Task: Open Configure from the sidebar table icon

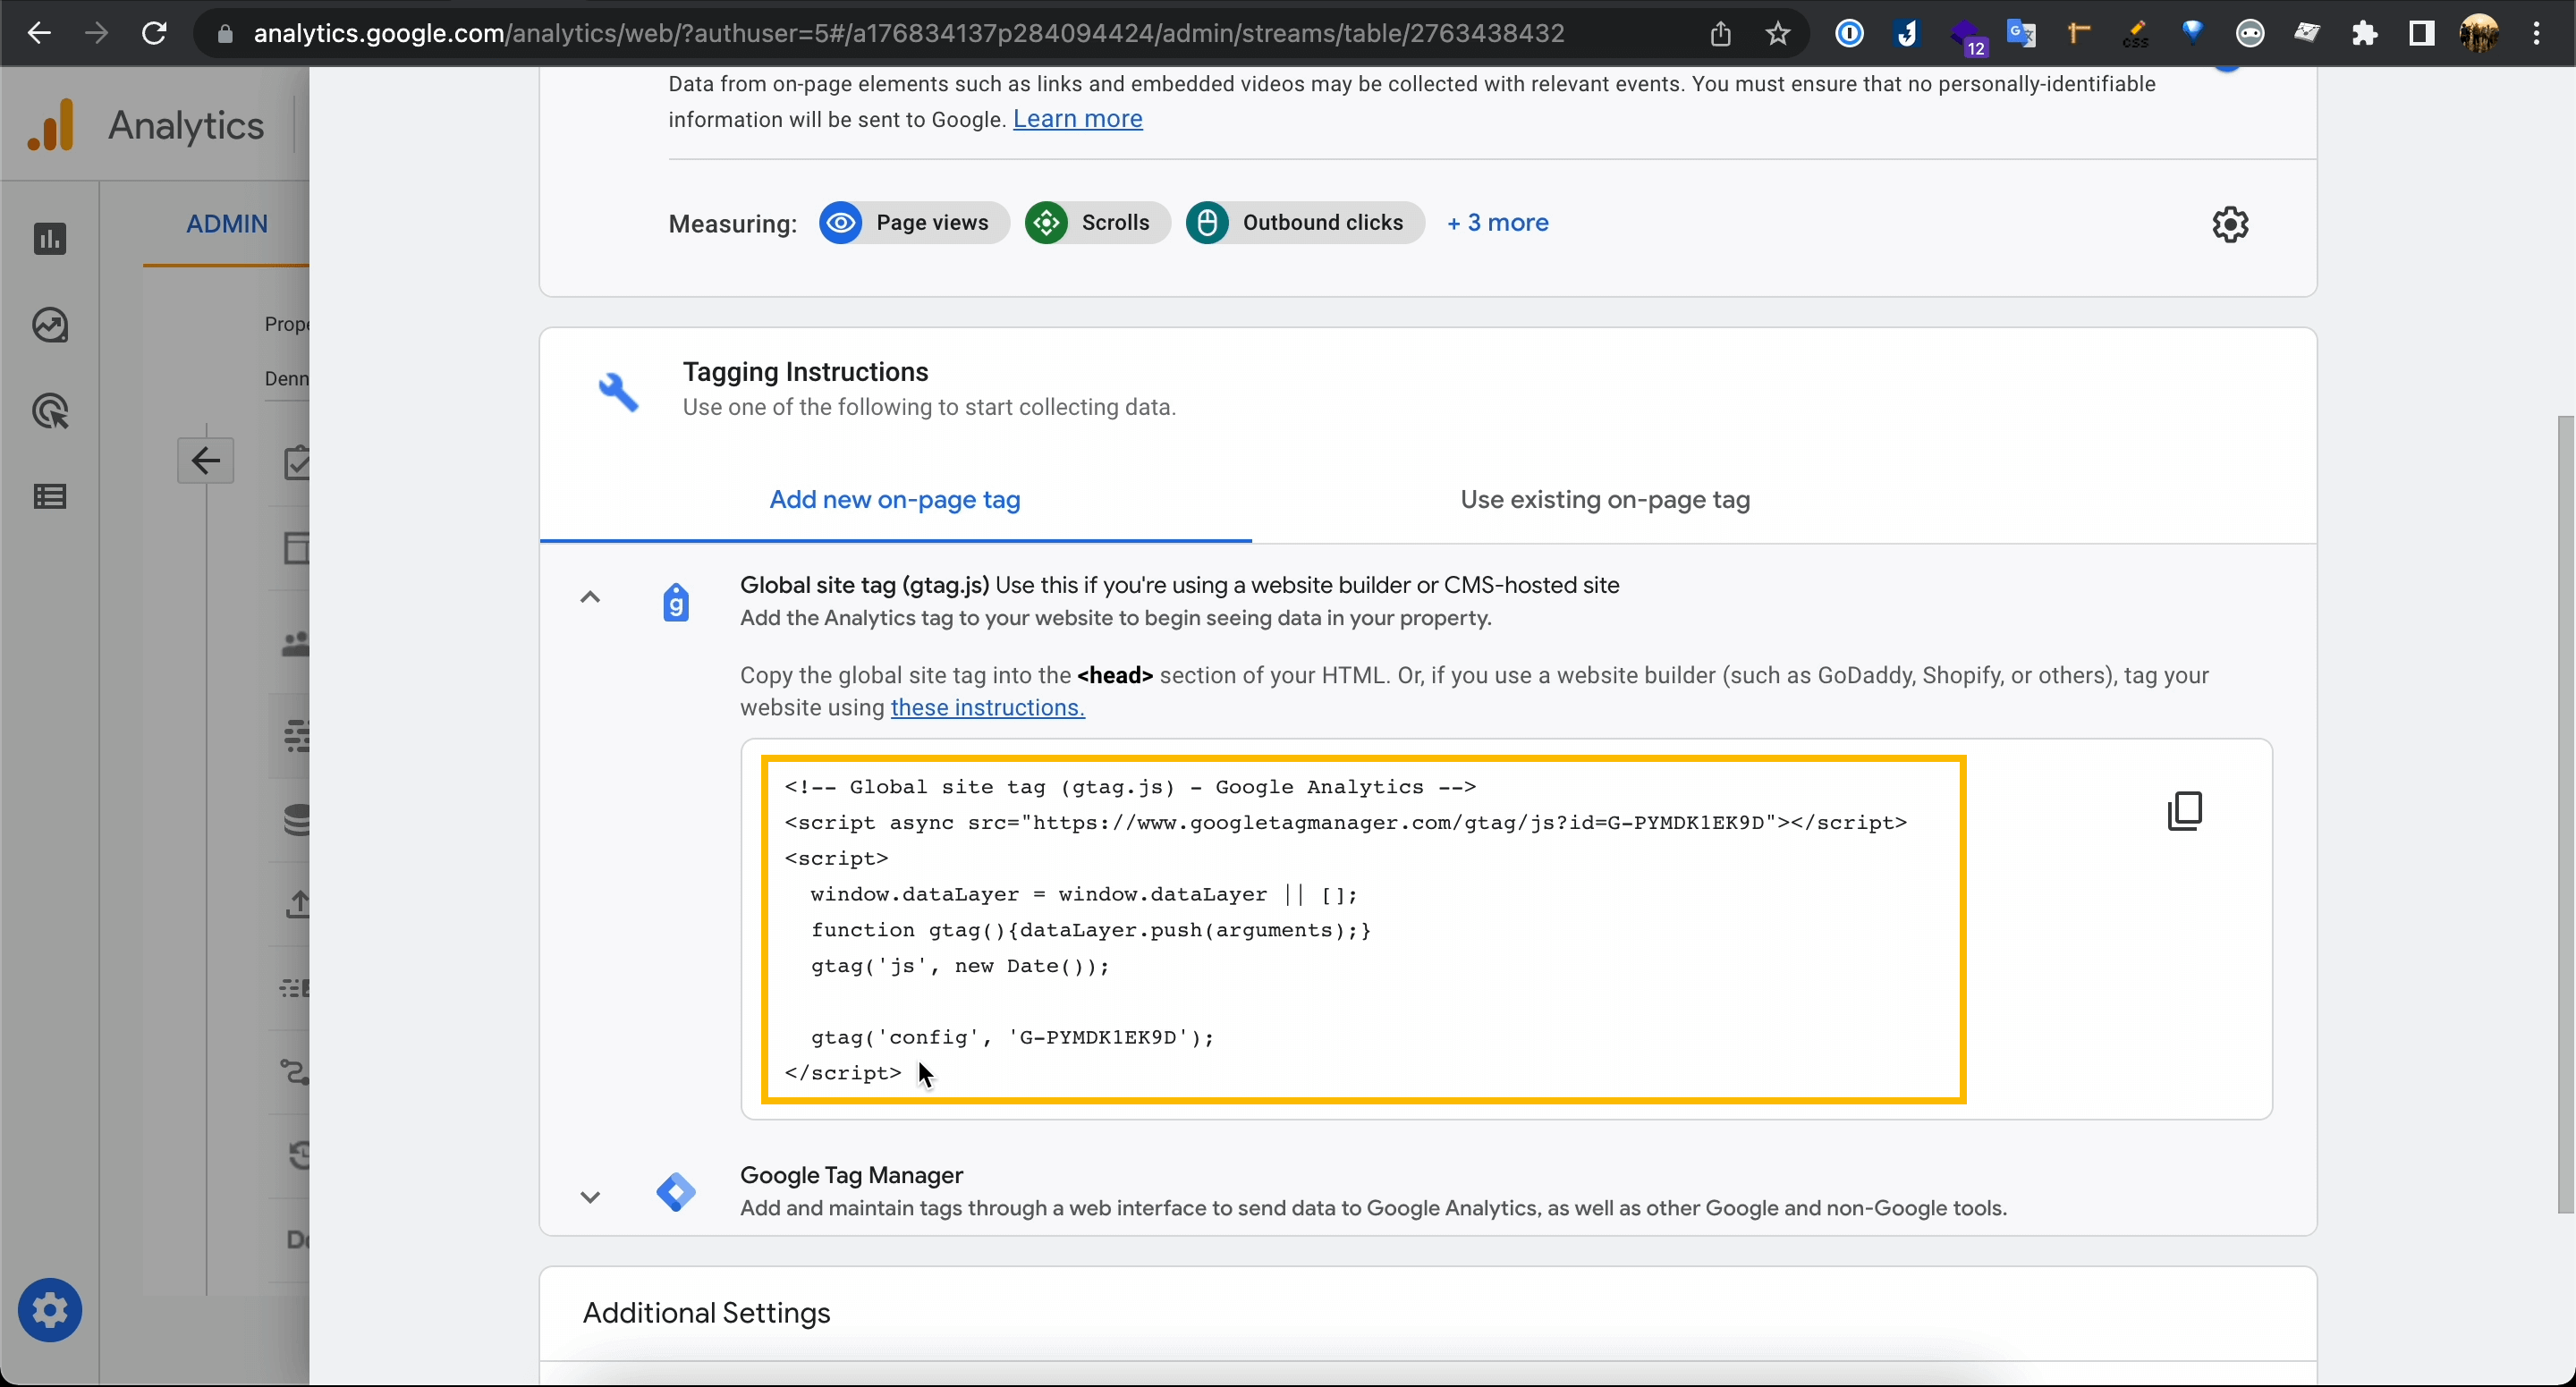Action: point(50,496)
